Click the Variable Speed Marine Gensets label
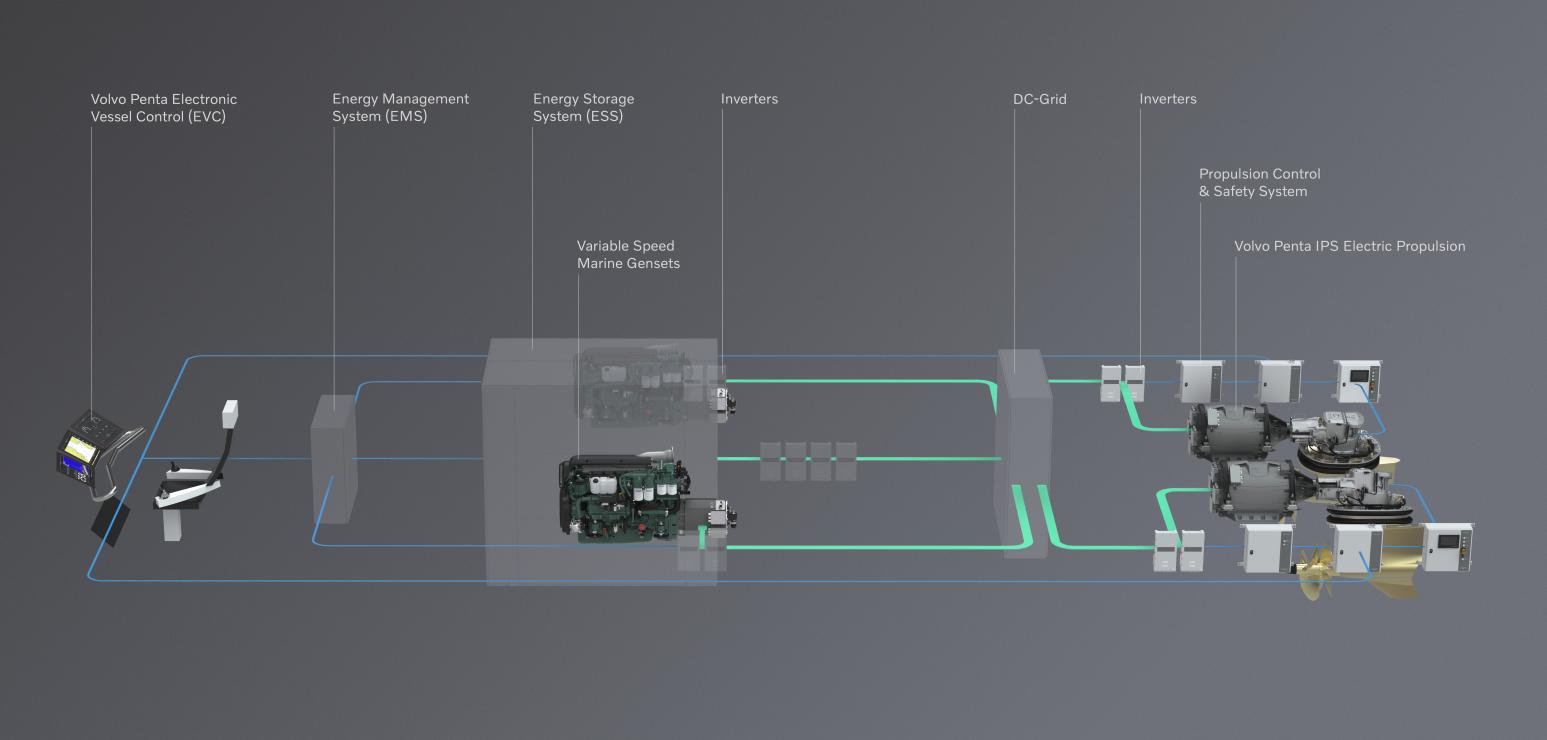This screenshot has height=740, width=1547. point(628,254)
